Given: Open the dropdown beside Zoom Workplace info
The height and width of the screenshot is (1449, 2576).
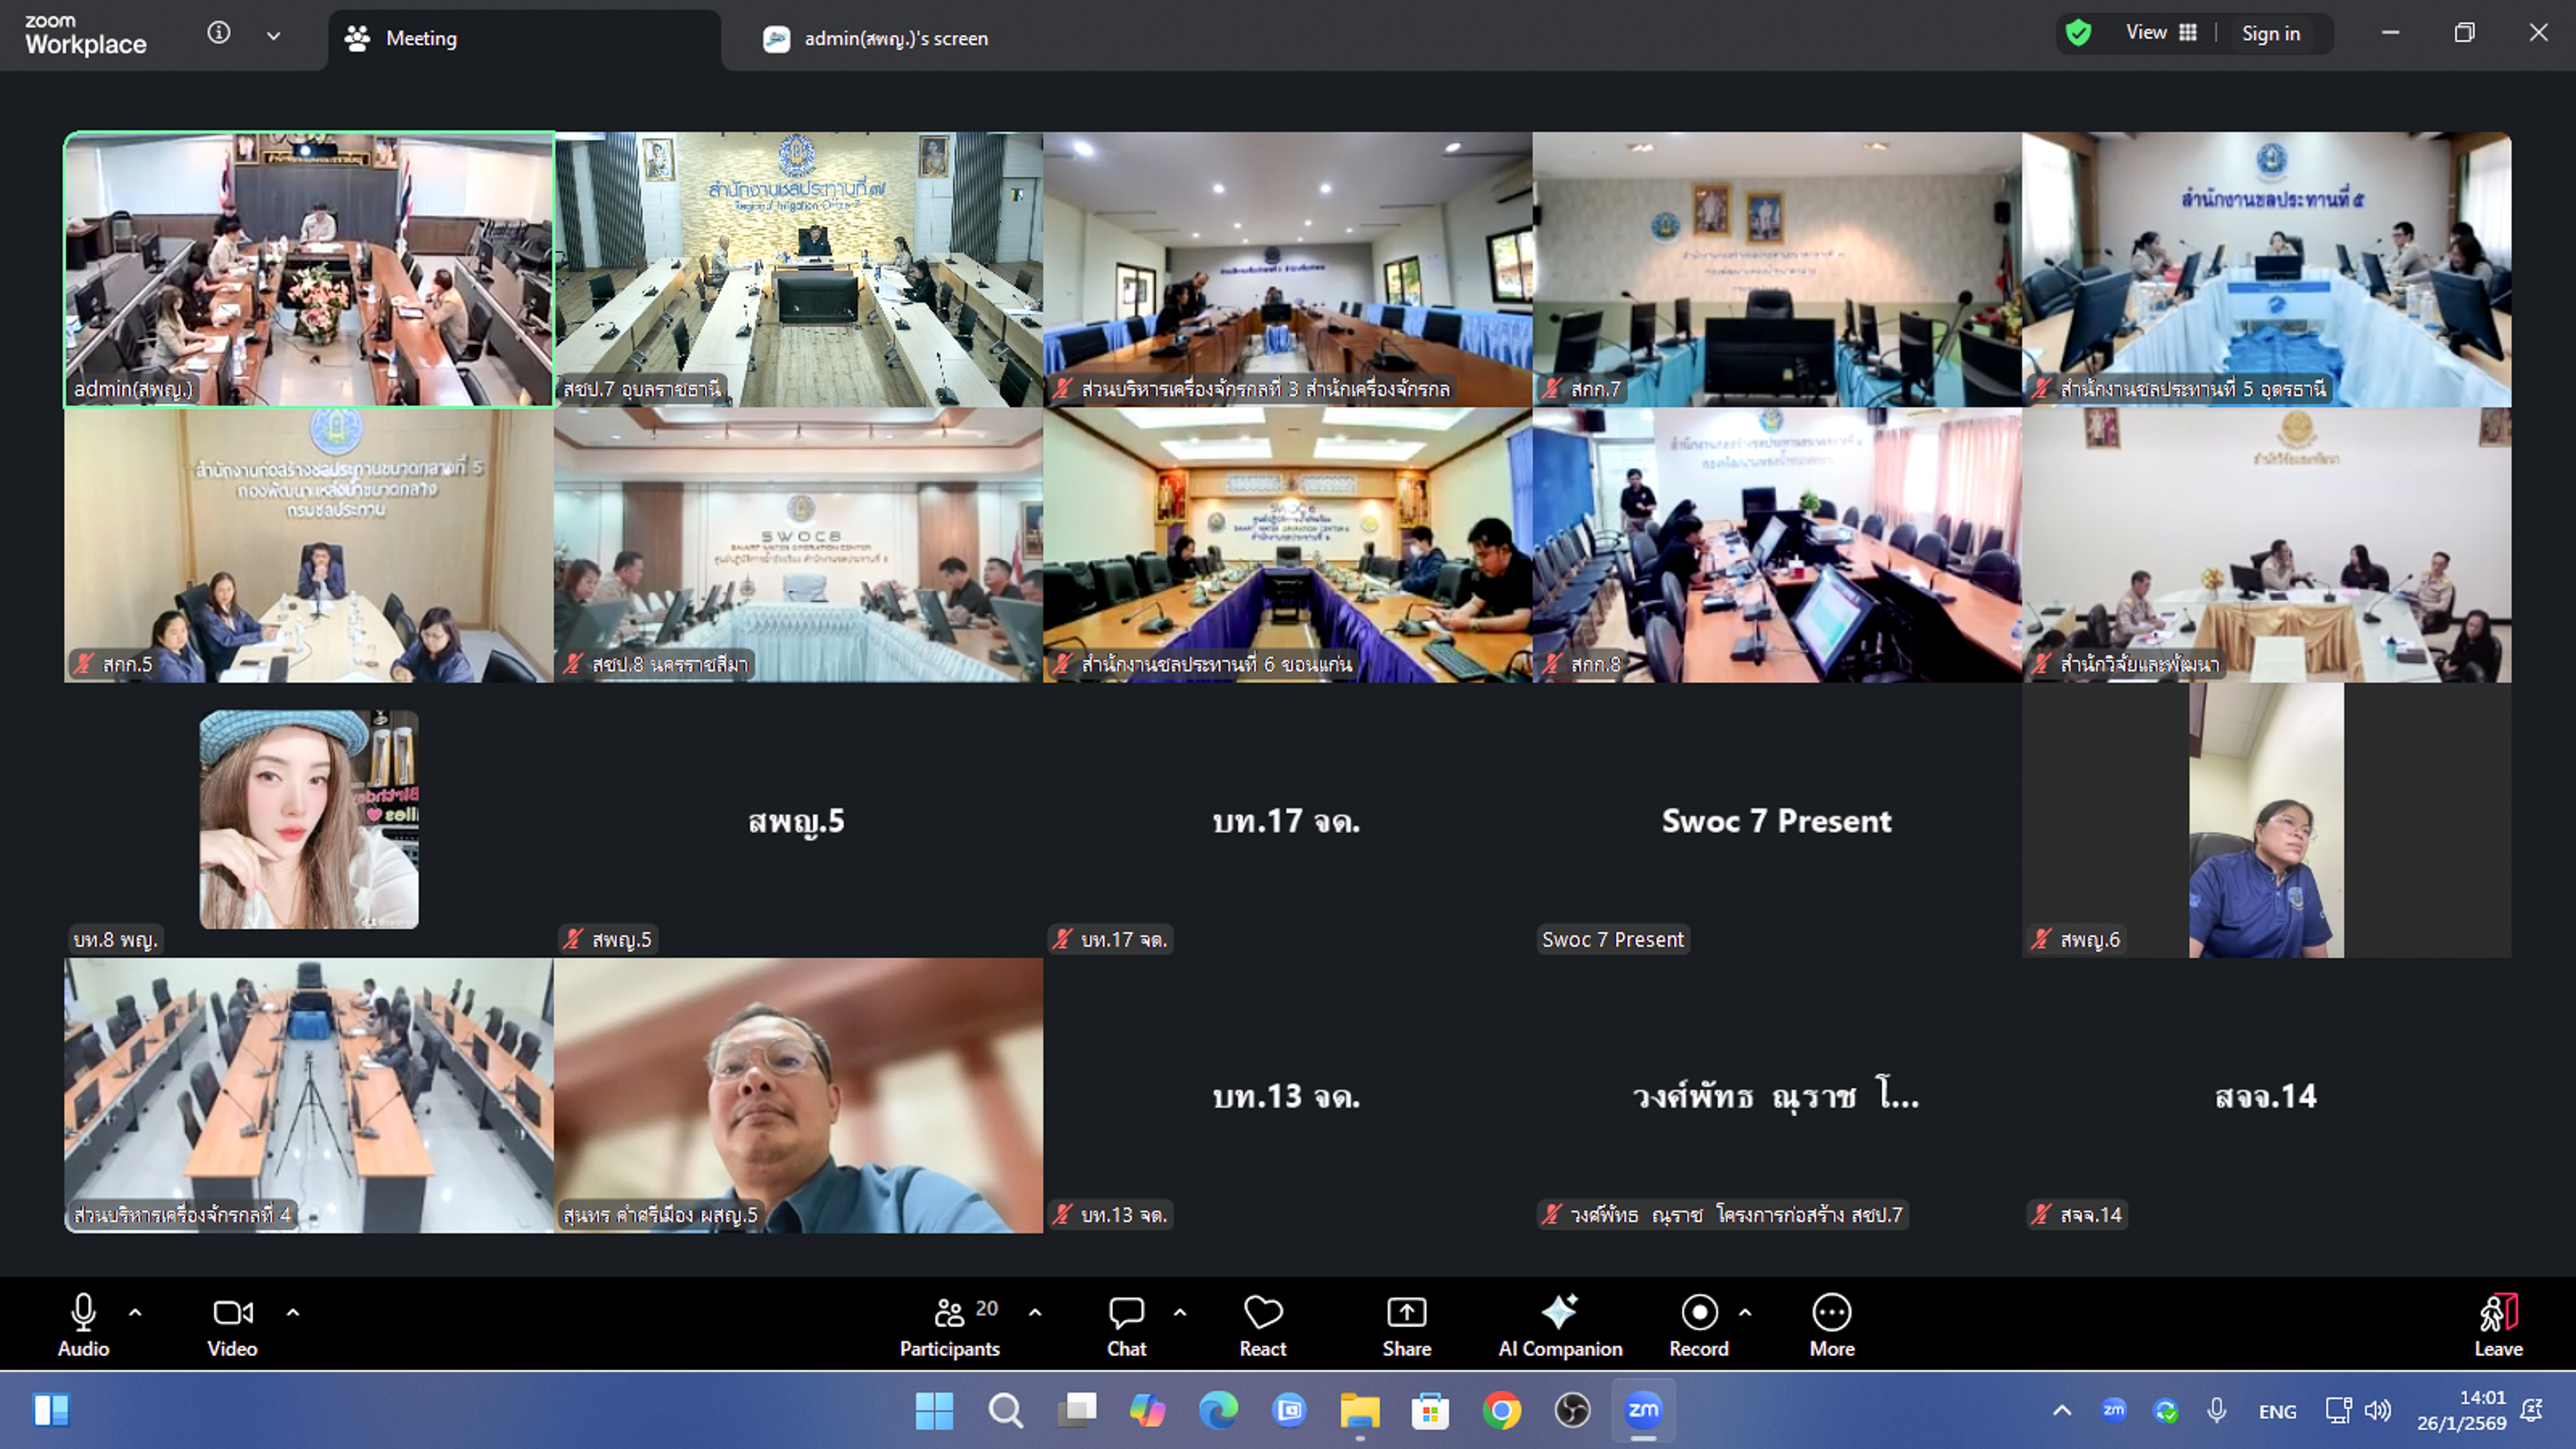Looking at the screenshot, I should tap(273, 36).
